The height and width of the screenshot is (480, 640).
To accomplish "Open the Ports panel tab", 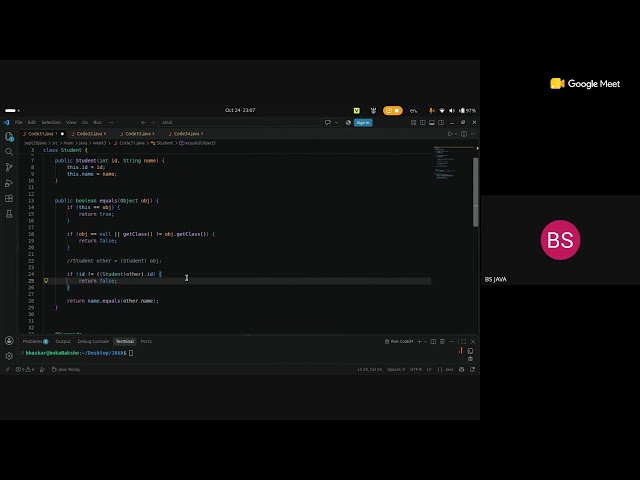I will pyautogui.click(x=146, y=341).
